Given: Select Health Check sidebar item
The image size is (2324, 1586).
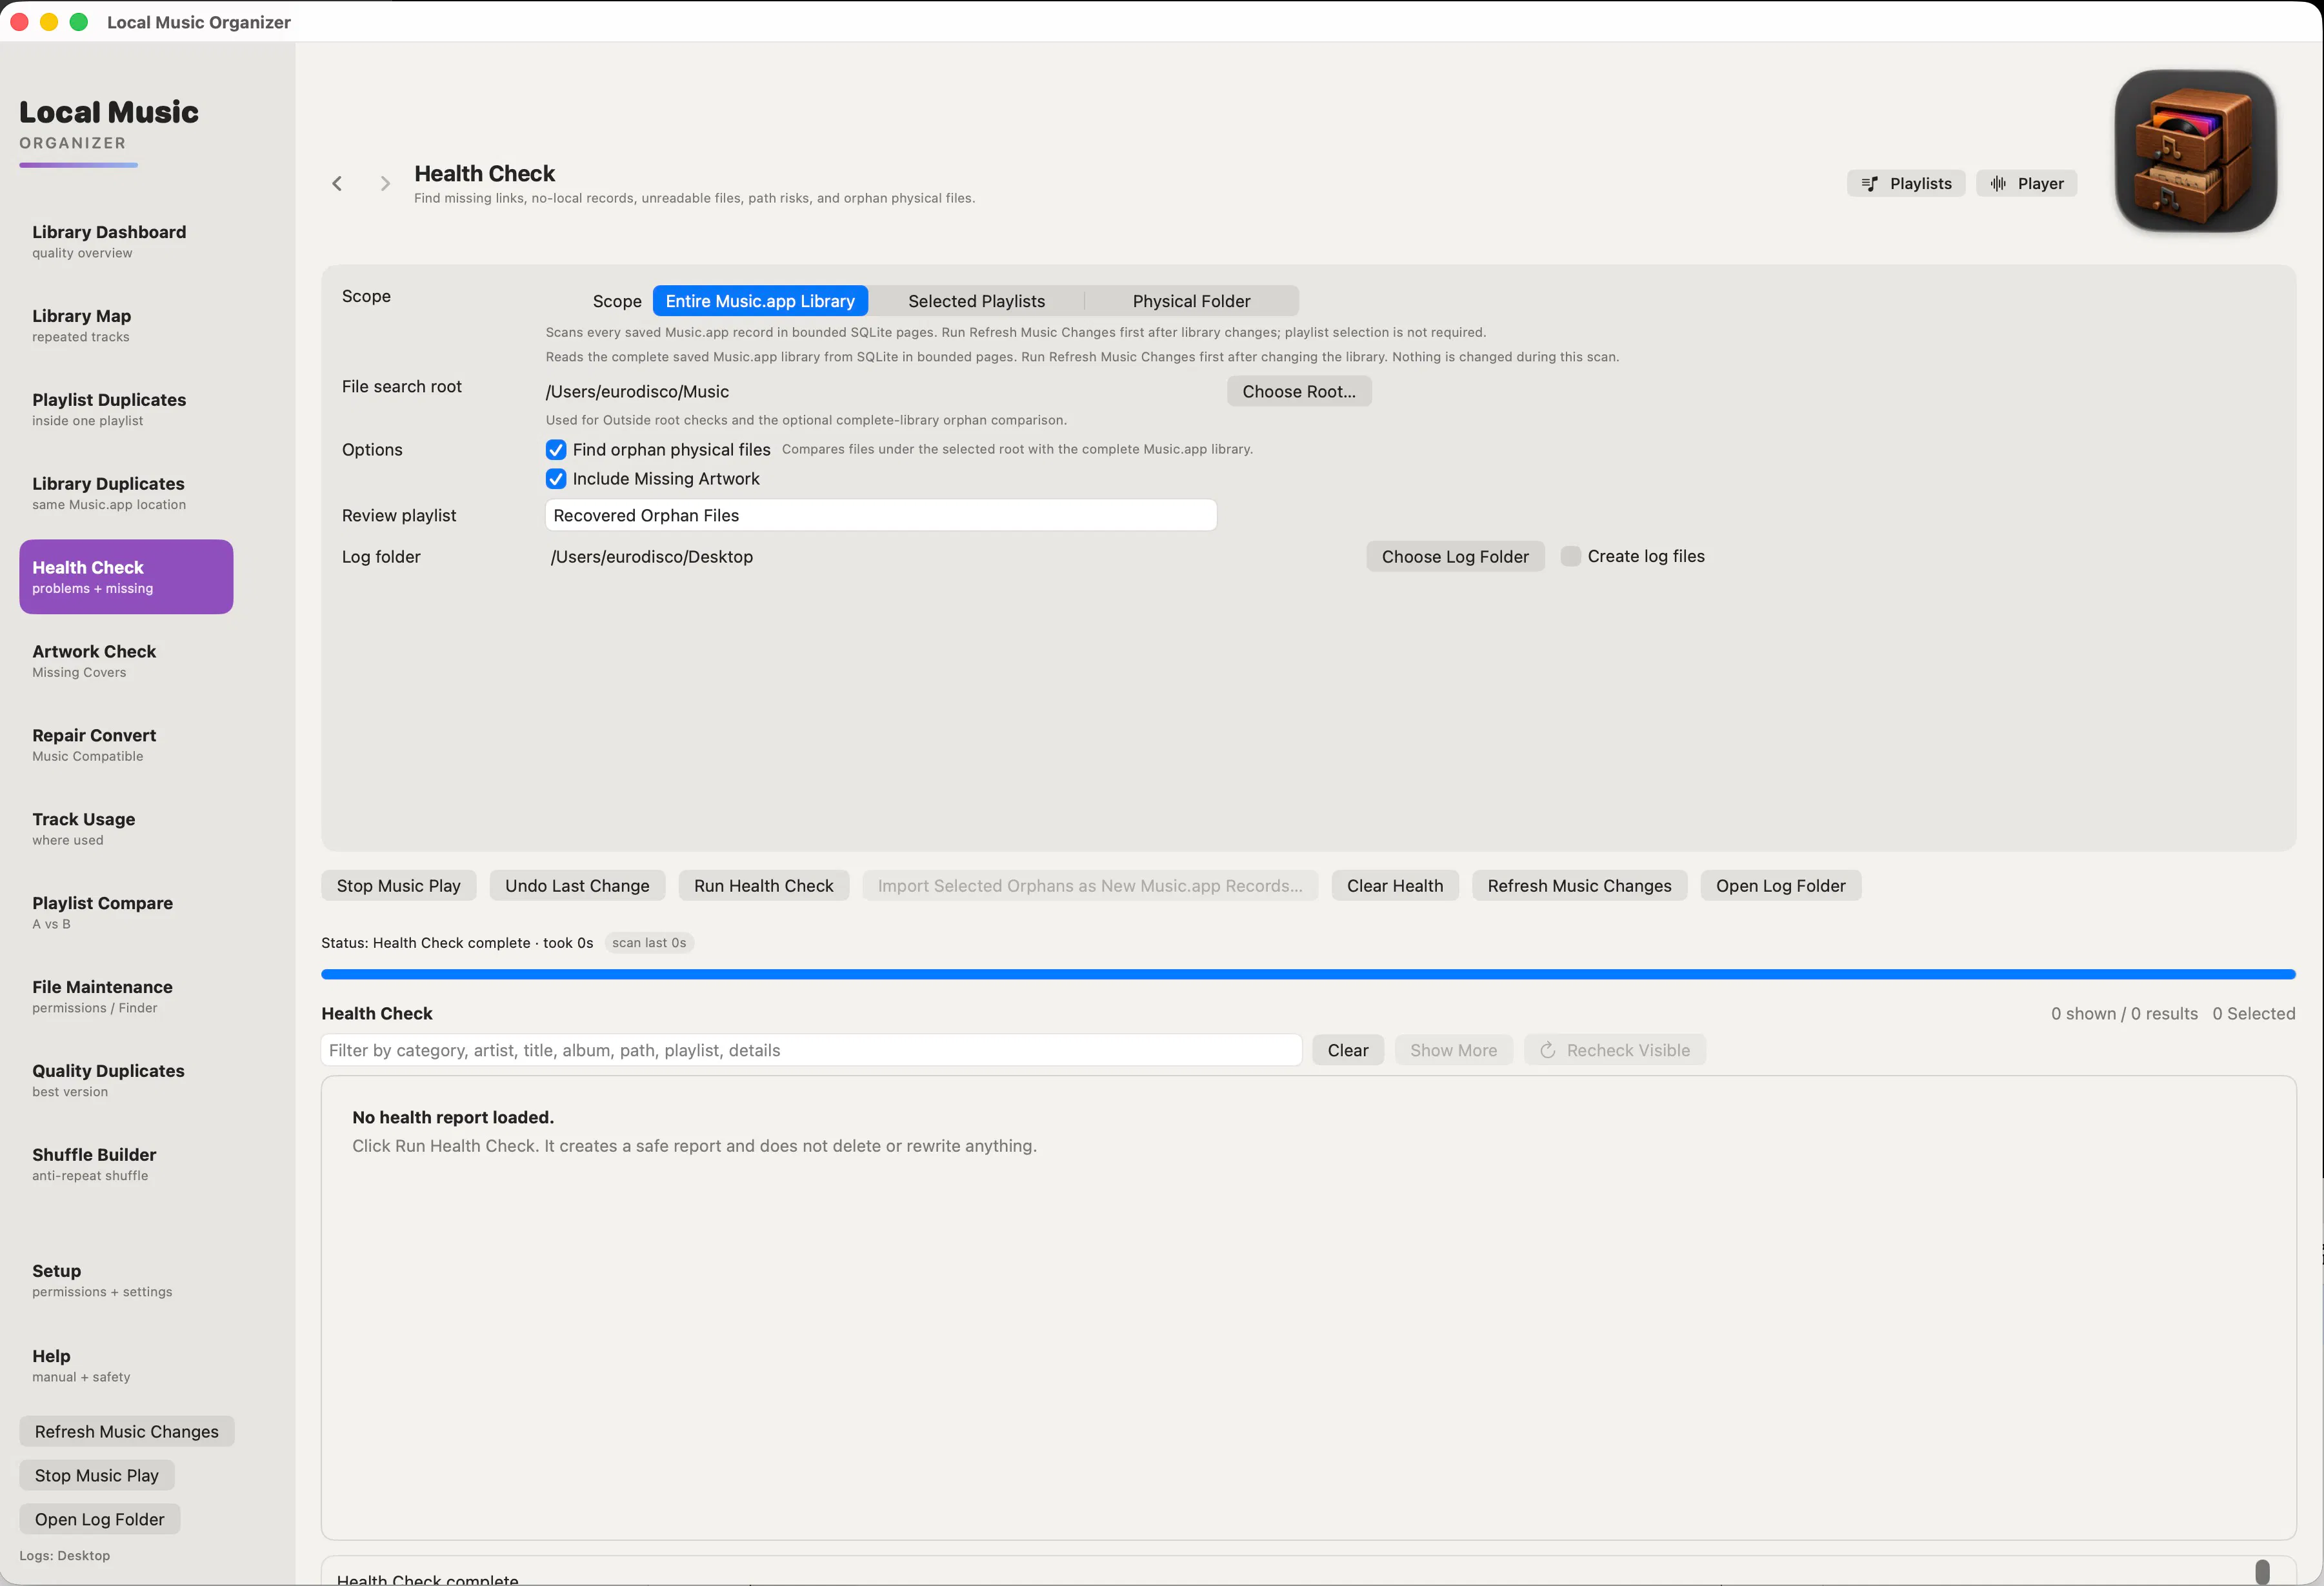Looking at the screenshot, I should coord(126,577).
